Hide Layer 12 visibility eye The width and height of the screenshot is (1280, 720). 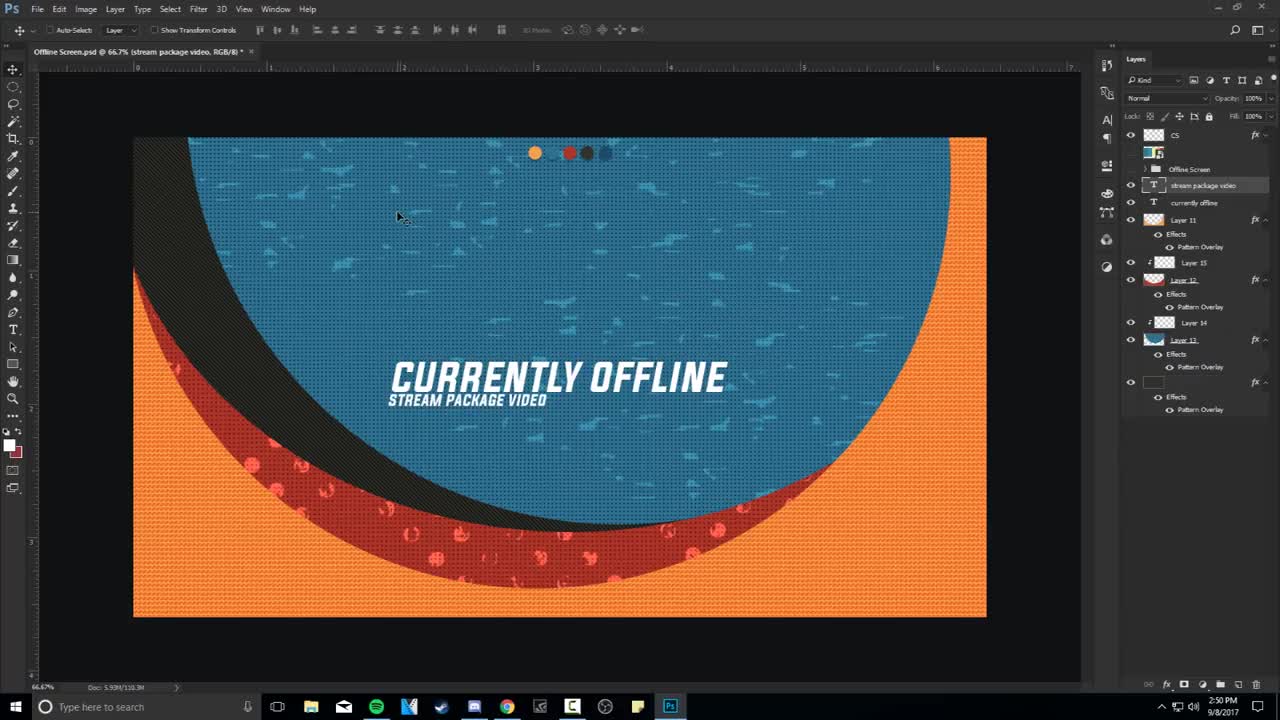pyautogui.click(x=1131, y=280)
